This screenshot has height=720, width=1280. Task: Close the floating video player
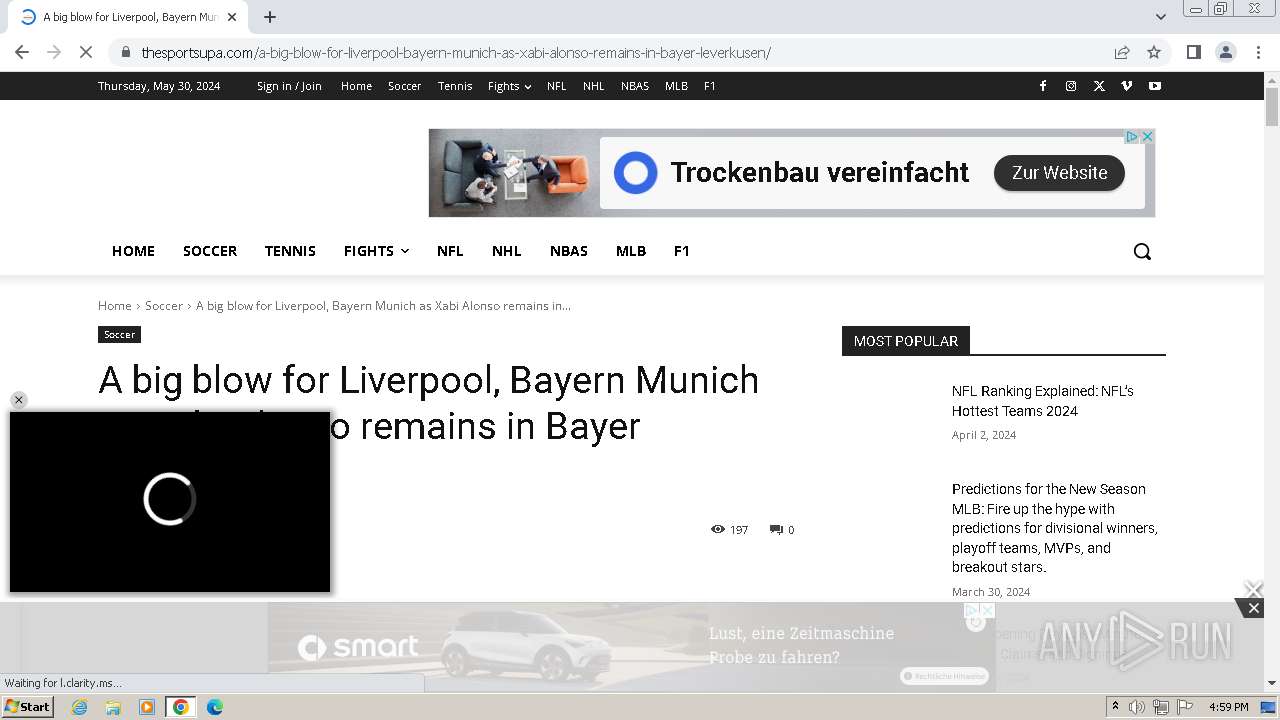point(18,400)
